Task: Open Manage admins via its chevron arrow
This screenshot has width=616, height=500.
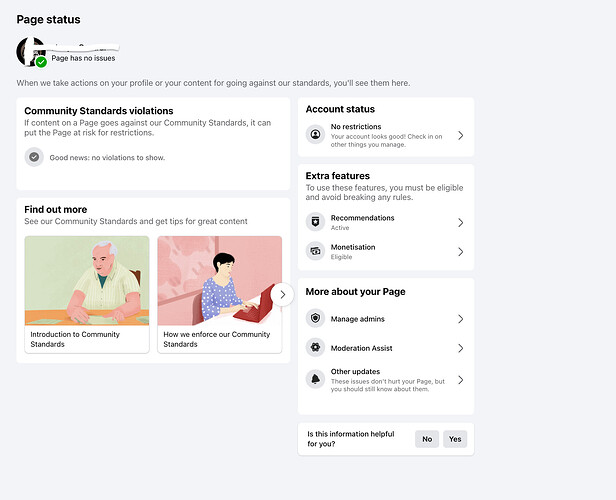Action: [x=460, y=318]
